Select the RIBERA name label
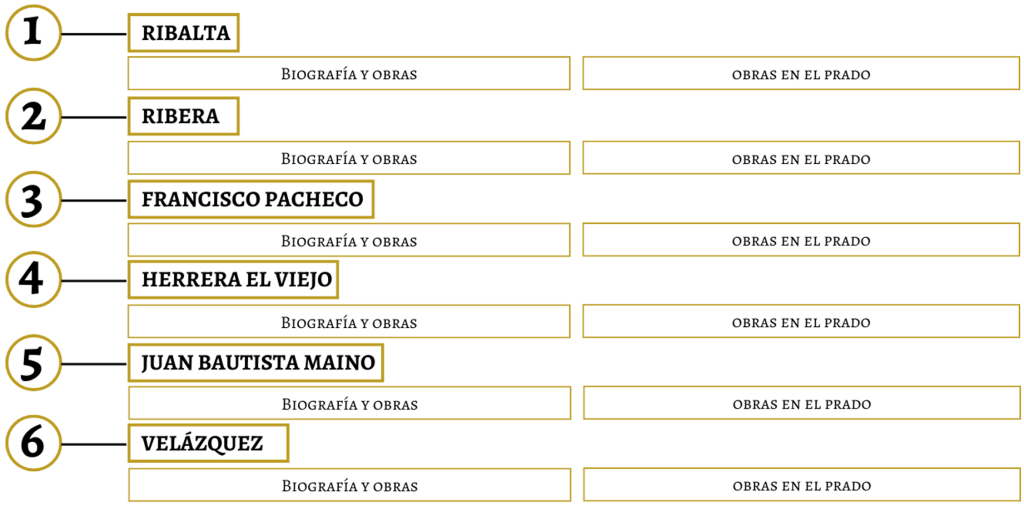This screenshot has width=1024, height=506. pos(183,116)
